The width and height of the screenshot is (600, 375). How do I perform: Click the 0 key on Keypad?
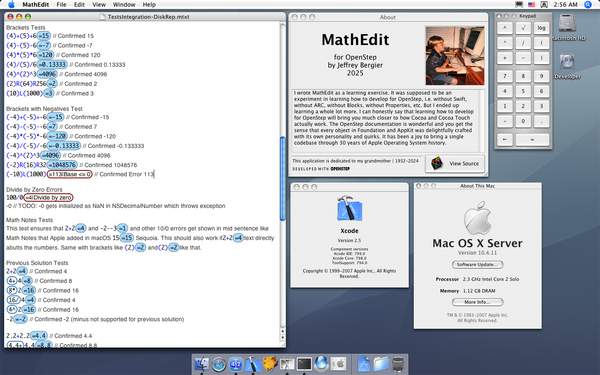523,121
